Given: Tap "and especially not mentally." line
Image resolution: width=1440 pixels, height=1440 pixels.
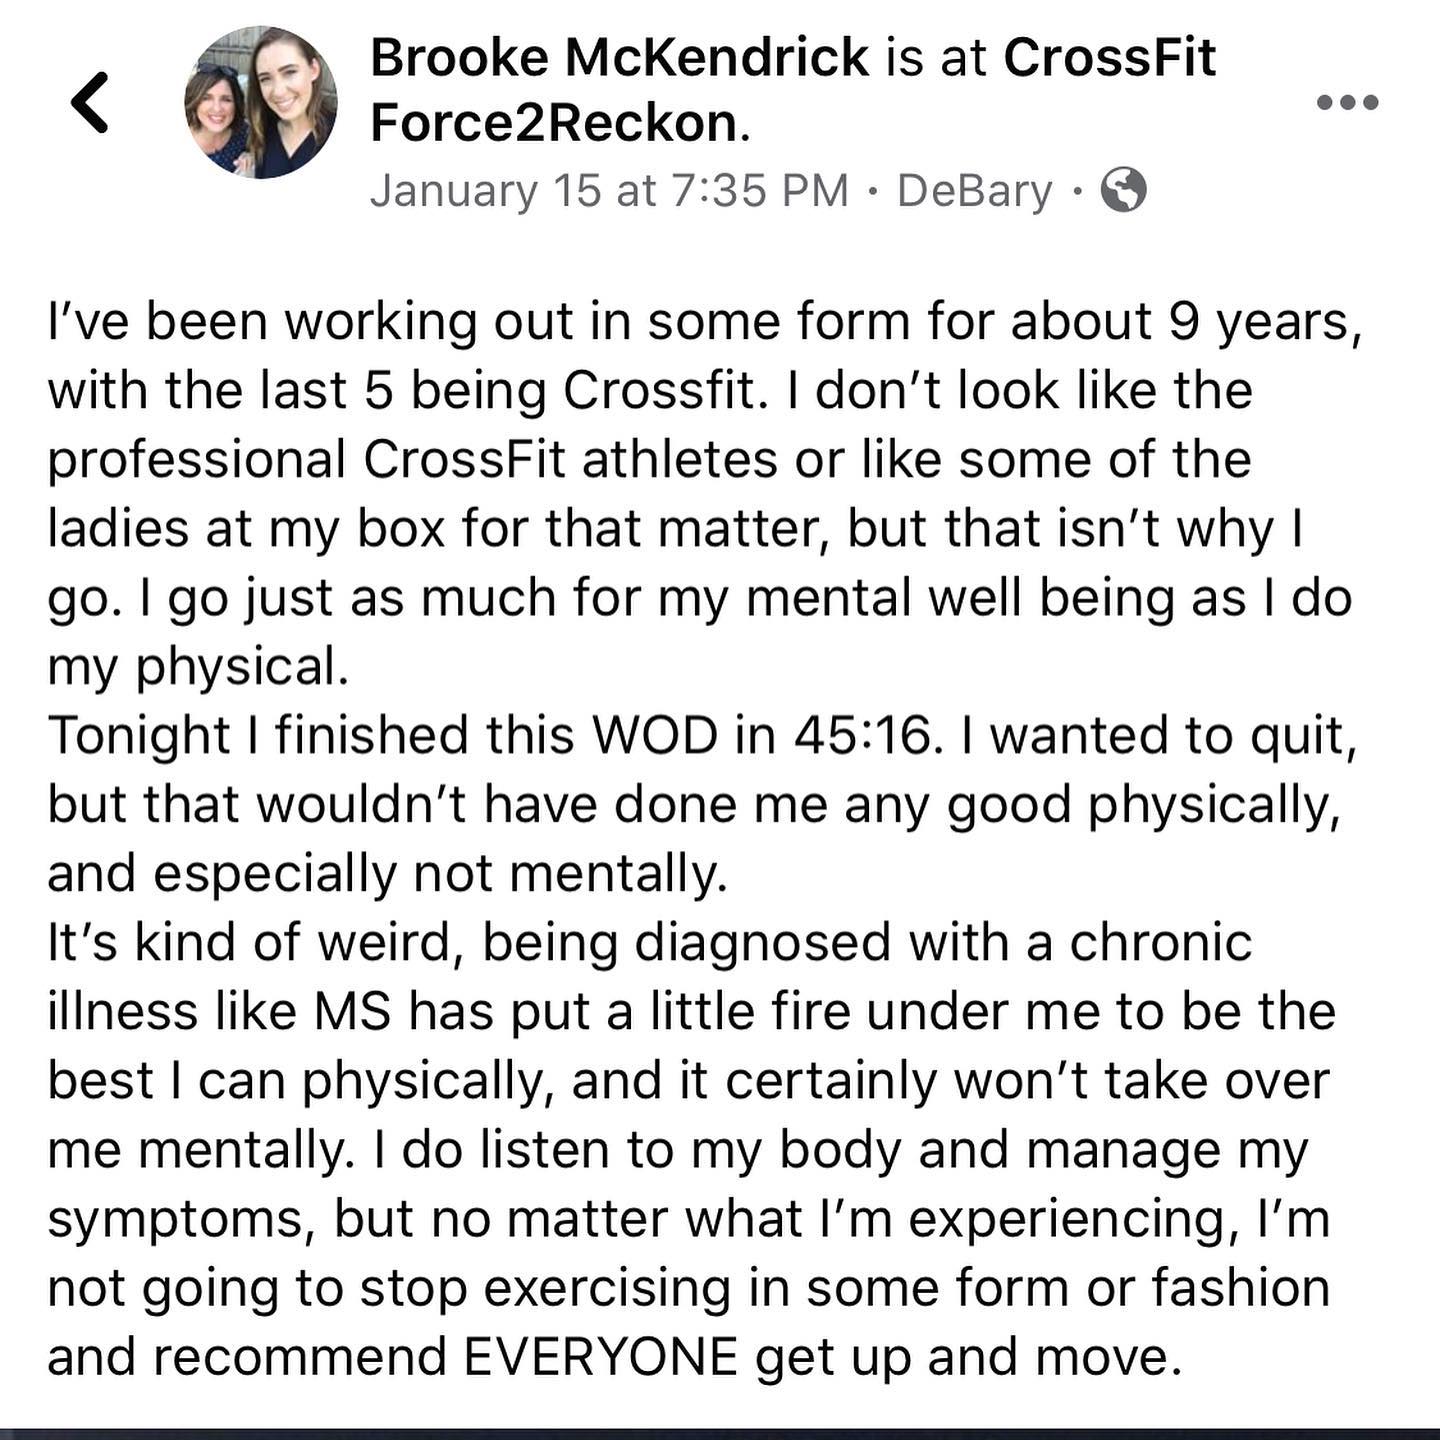Looking at the screenshot, I should [x=387, y=874].
